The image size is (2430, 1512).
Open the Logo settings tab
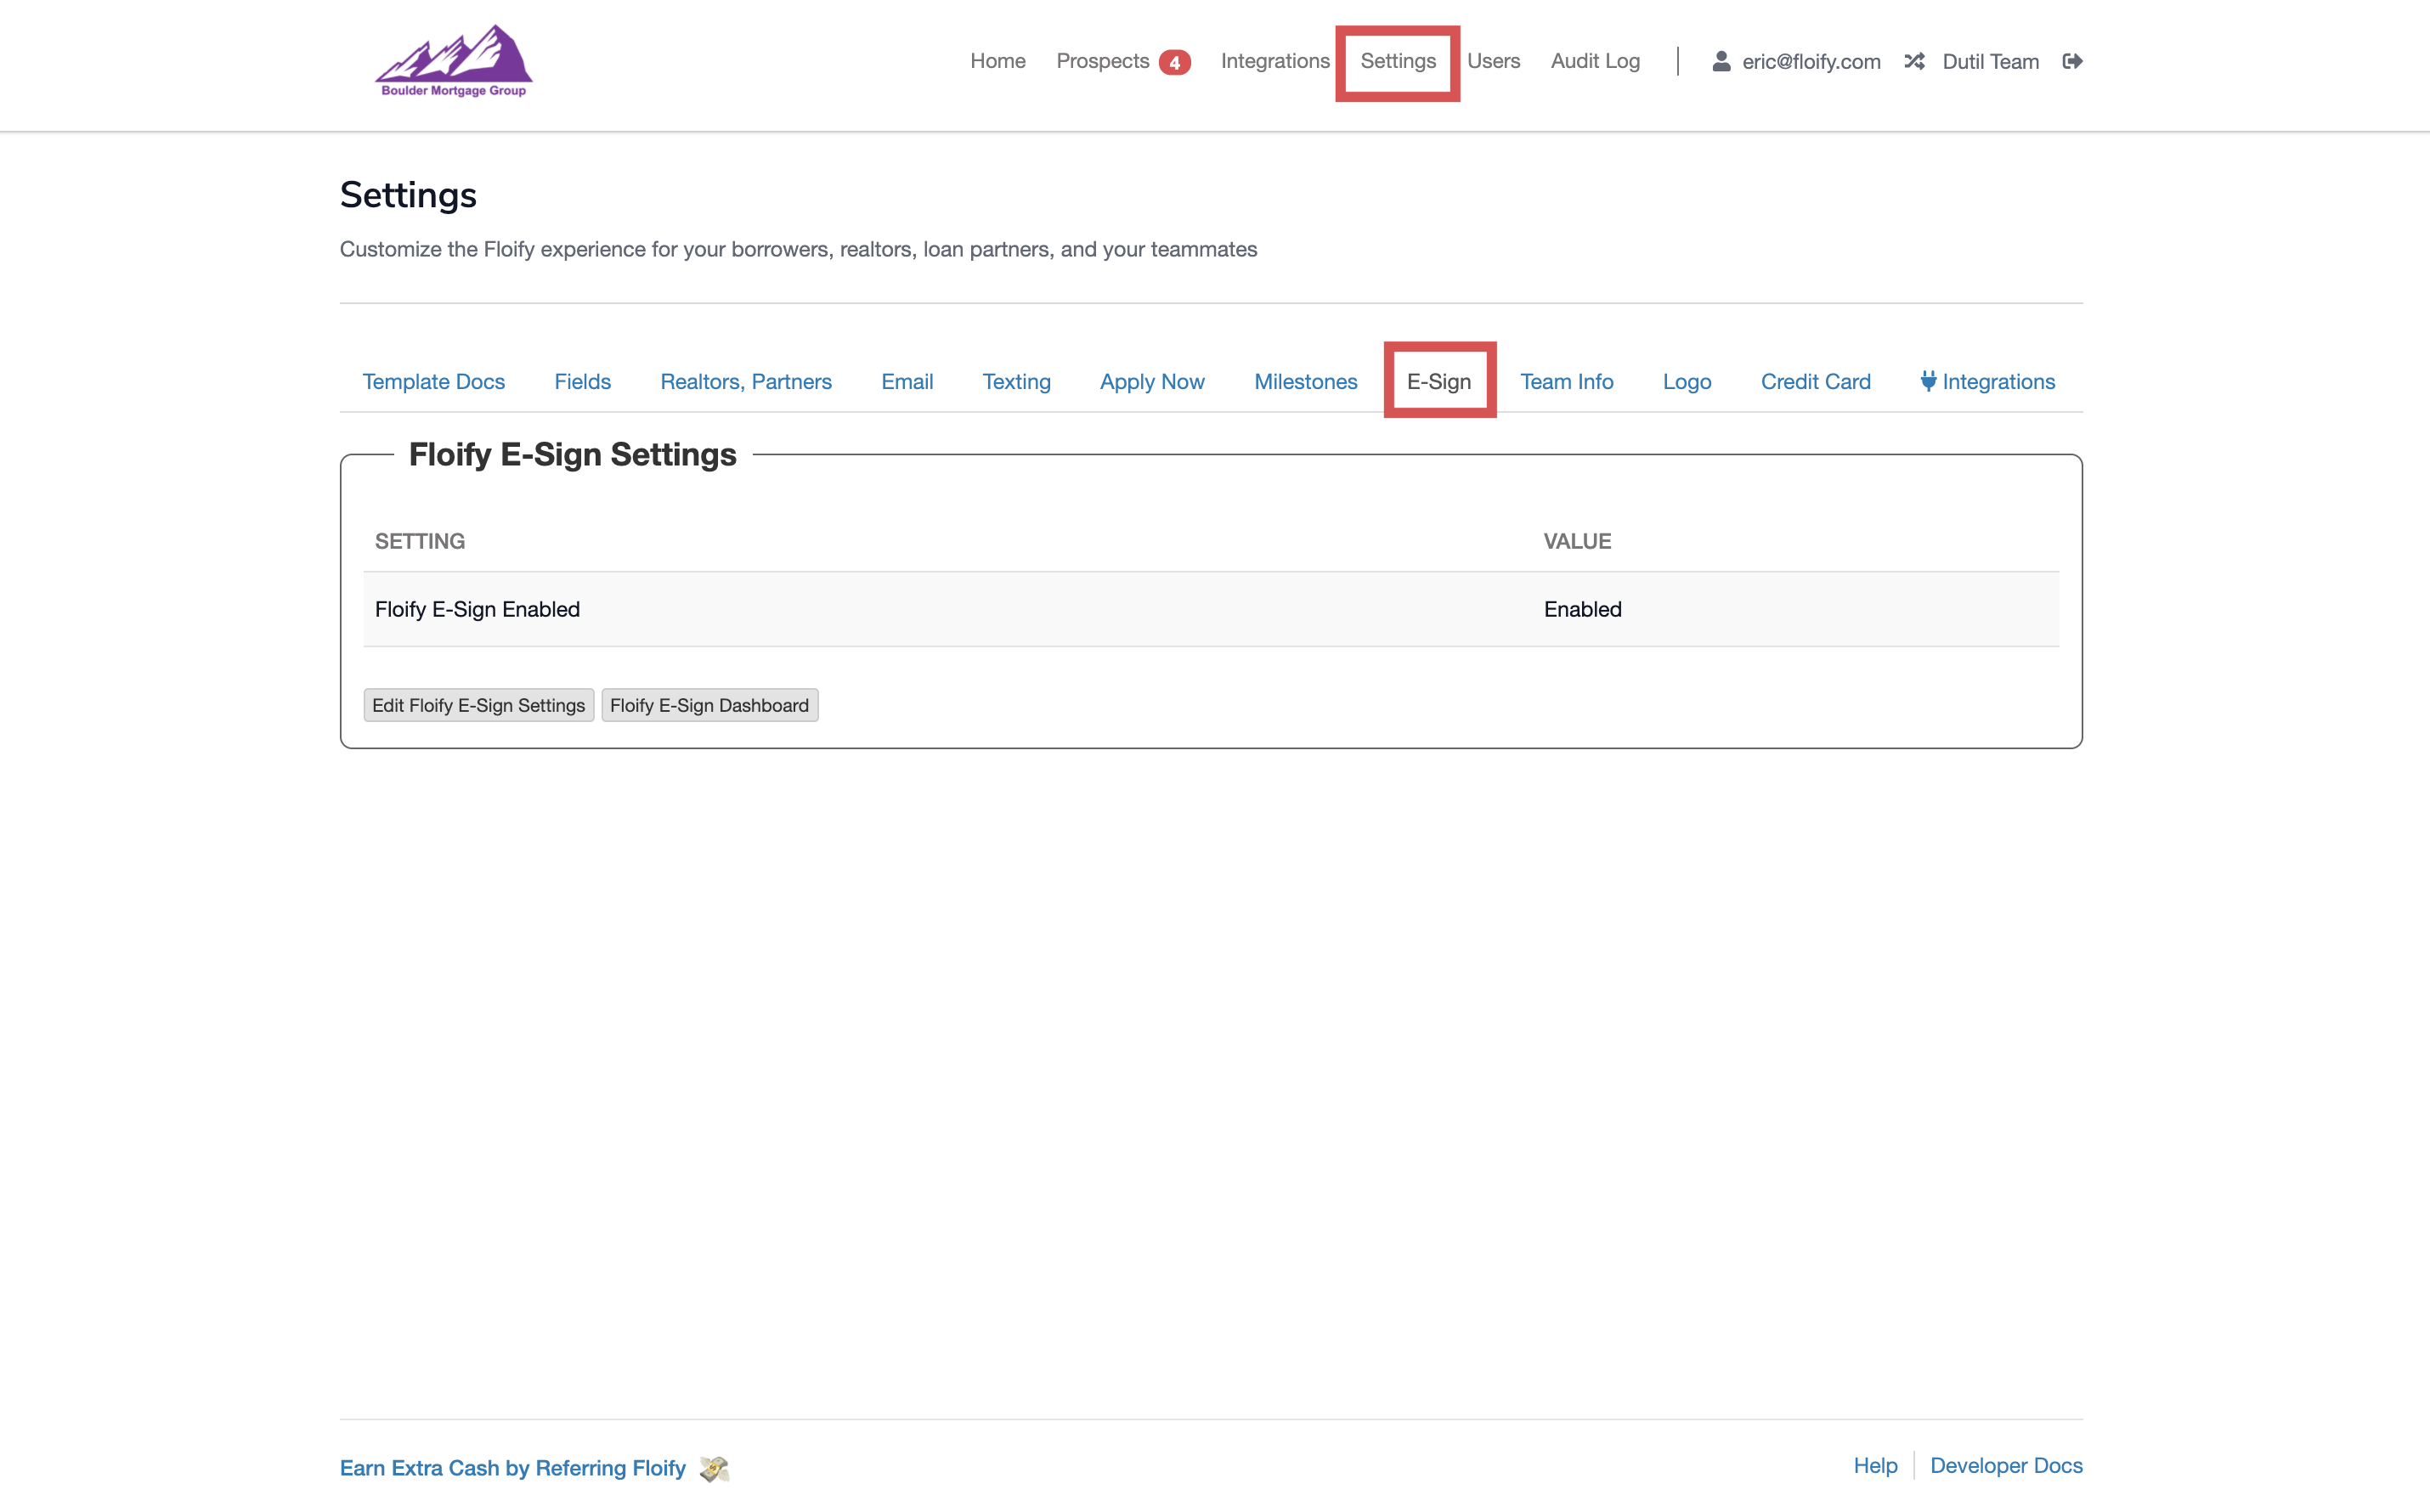(x=1686, y=381)
